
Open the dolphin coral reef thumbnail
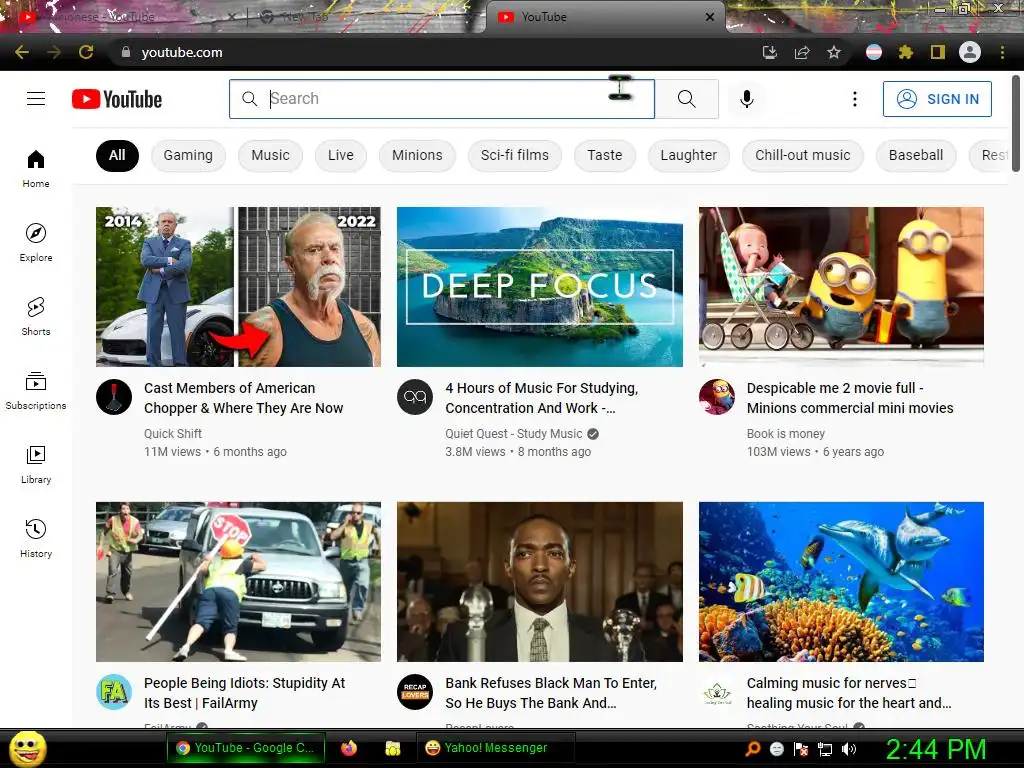click(x=841, y=582)
